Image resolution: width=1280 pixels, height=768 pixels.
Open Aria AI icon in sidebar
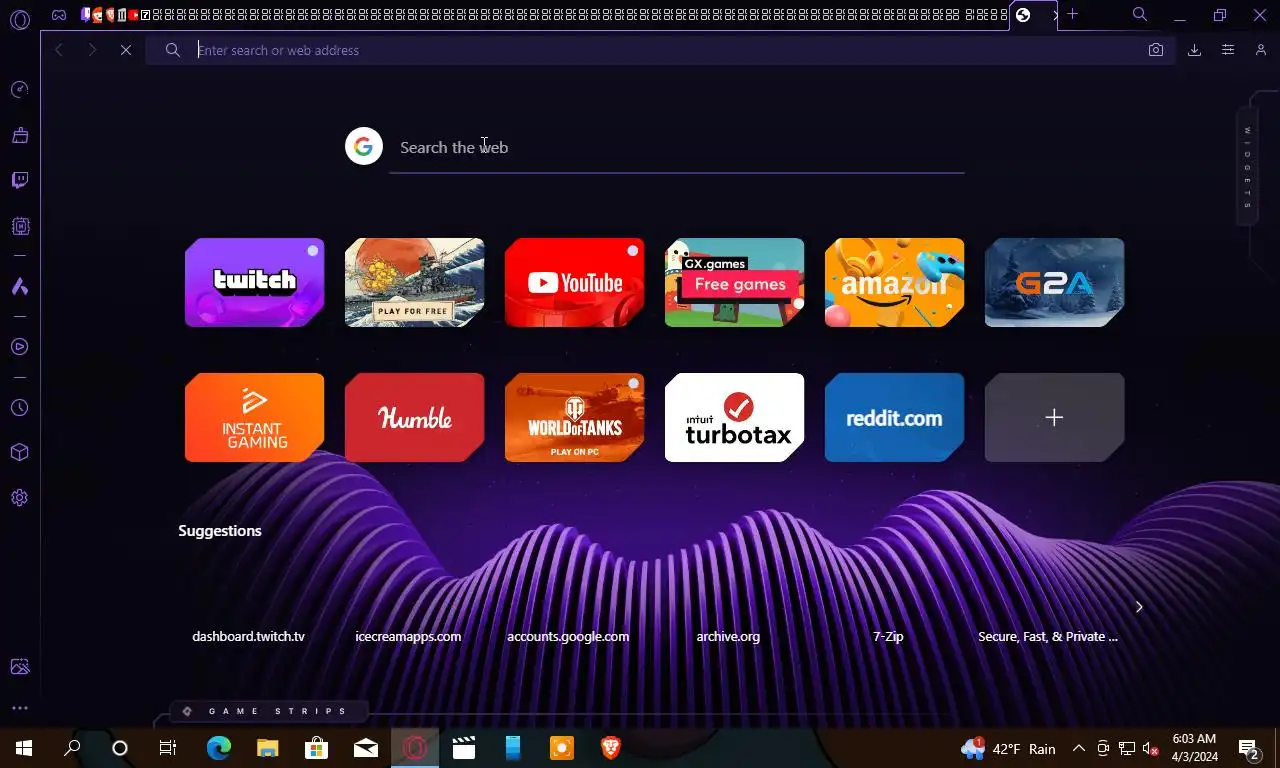[19, 287]
